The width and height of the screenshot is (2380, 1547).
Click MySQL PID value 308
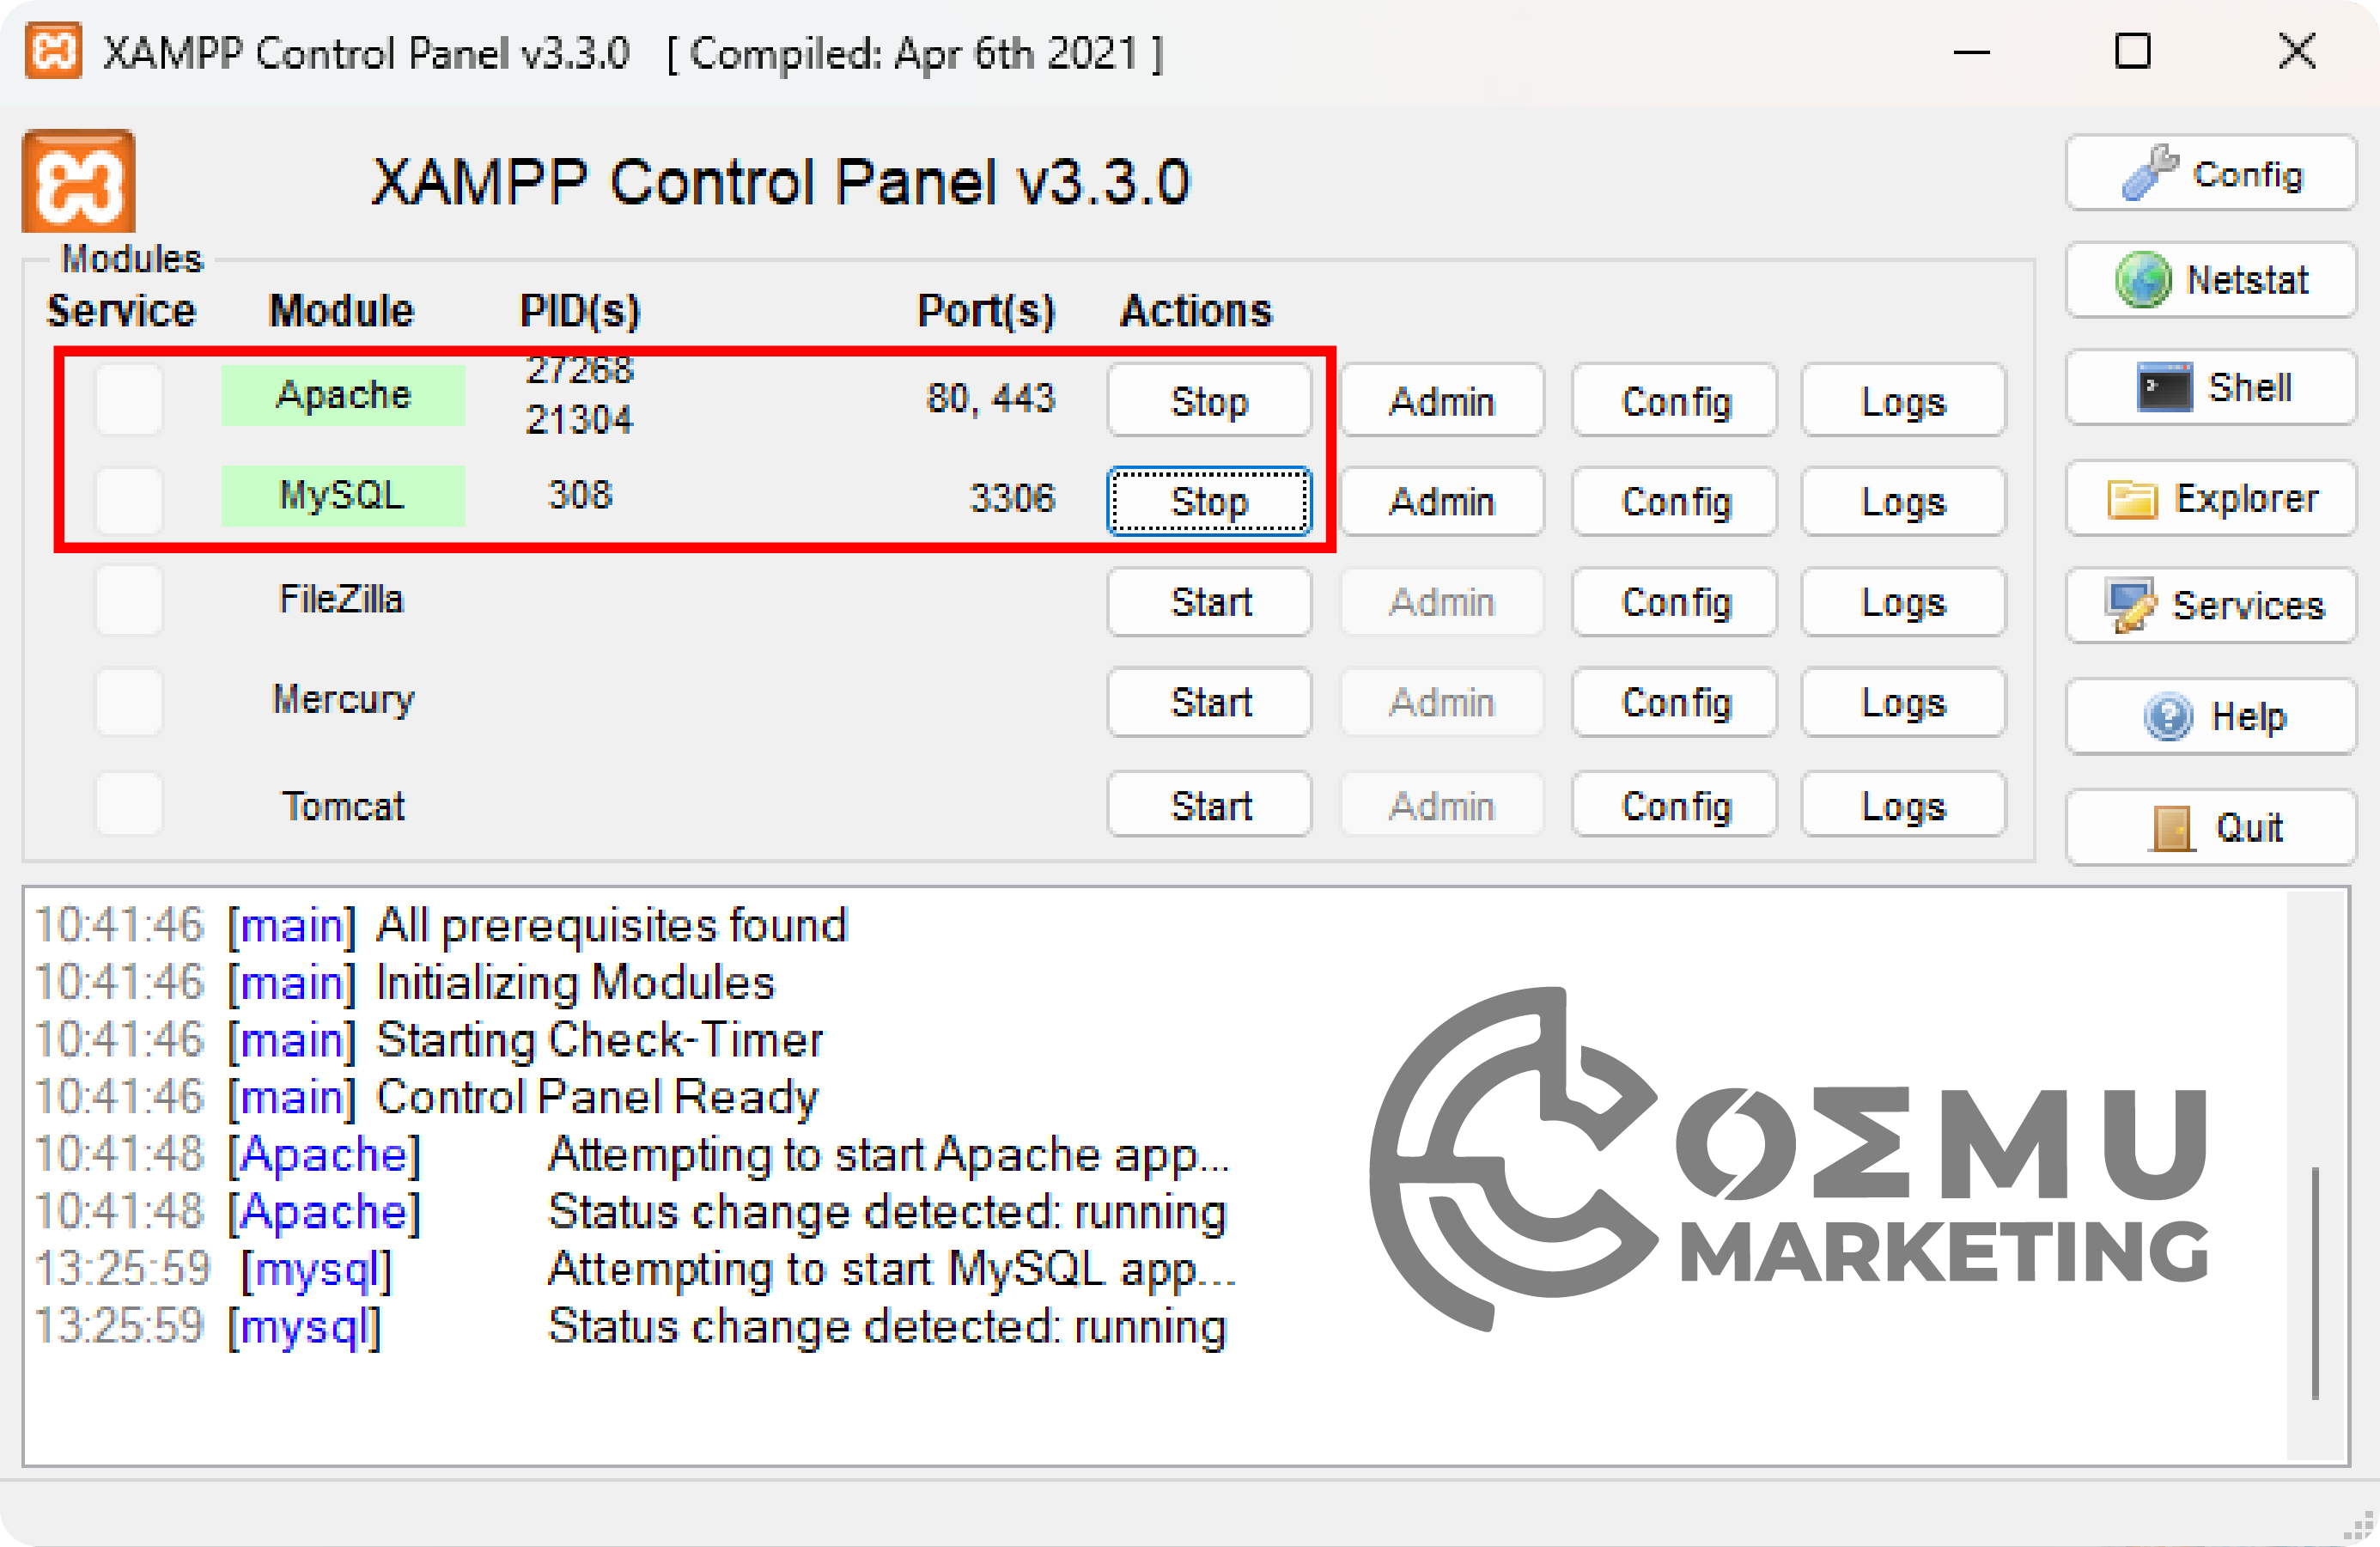580,494
